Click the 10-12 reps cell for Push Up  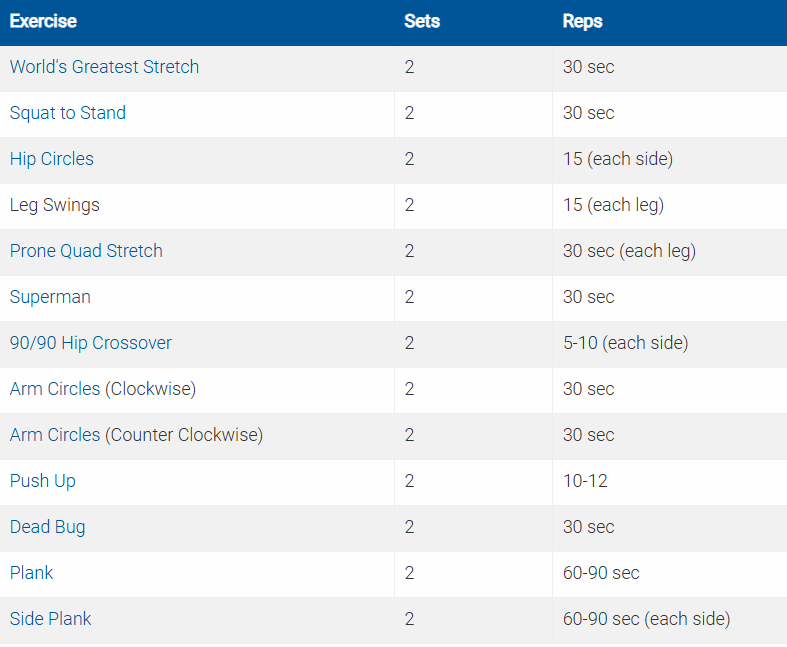(585, 481)
